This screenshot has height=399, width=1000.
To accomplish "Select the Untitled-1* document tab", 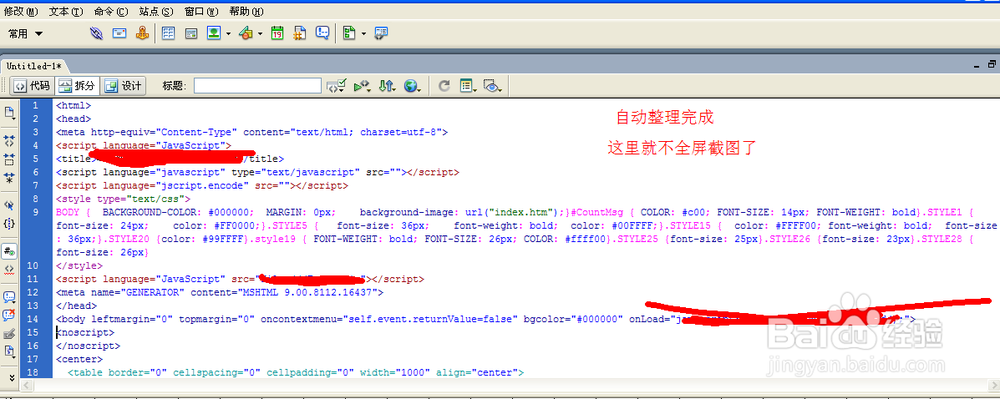I will coord(34,66).
